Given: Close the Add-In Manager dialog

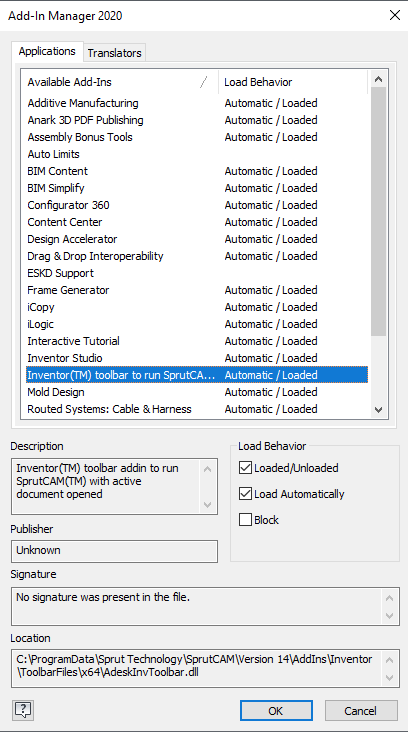Looking at the screenshot, I should coord(394,15).
